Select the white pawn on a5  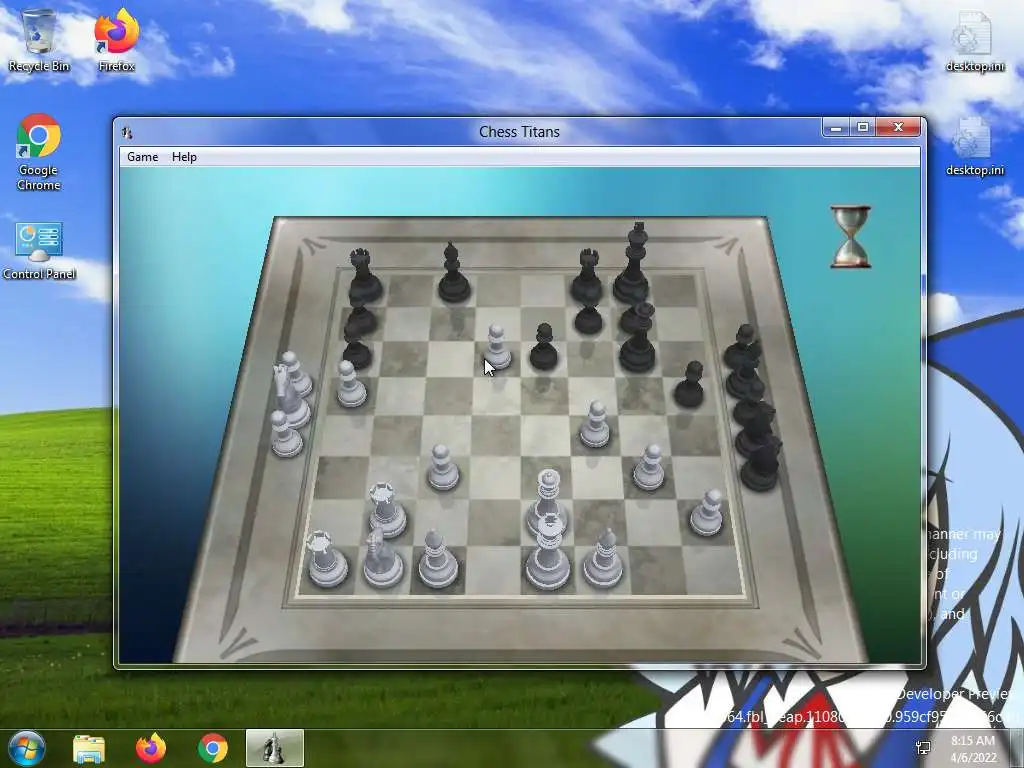point(351,385)
